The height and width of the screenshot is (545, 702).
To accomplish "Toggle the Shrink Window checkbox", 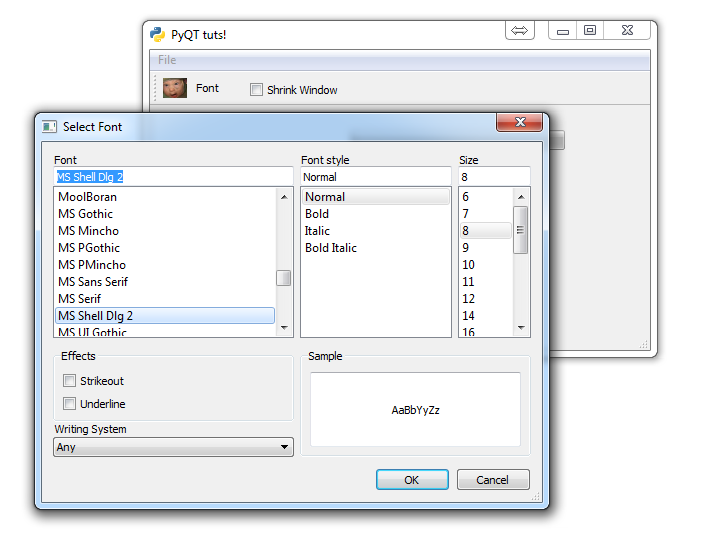I will pyautogui.click(x=257, y=90).
